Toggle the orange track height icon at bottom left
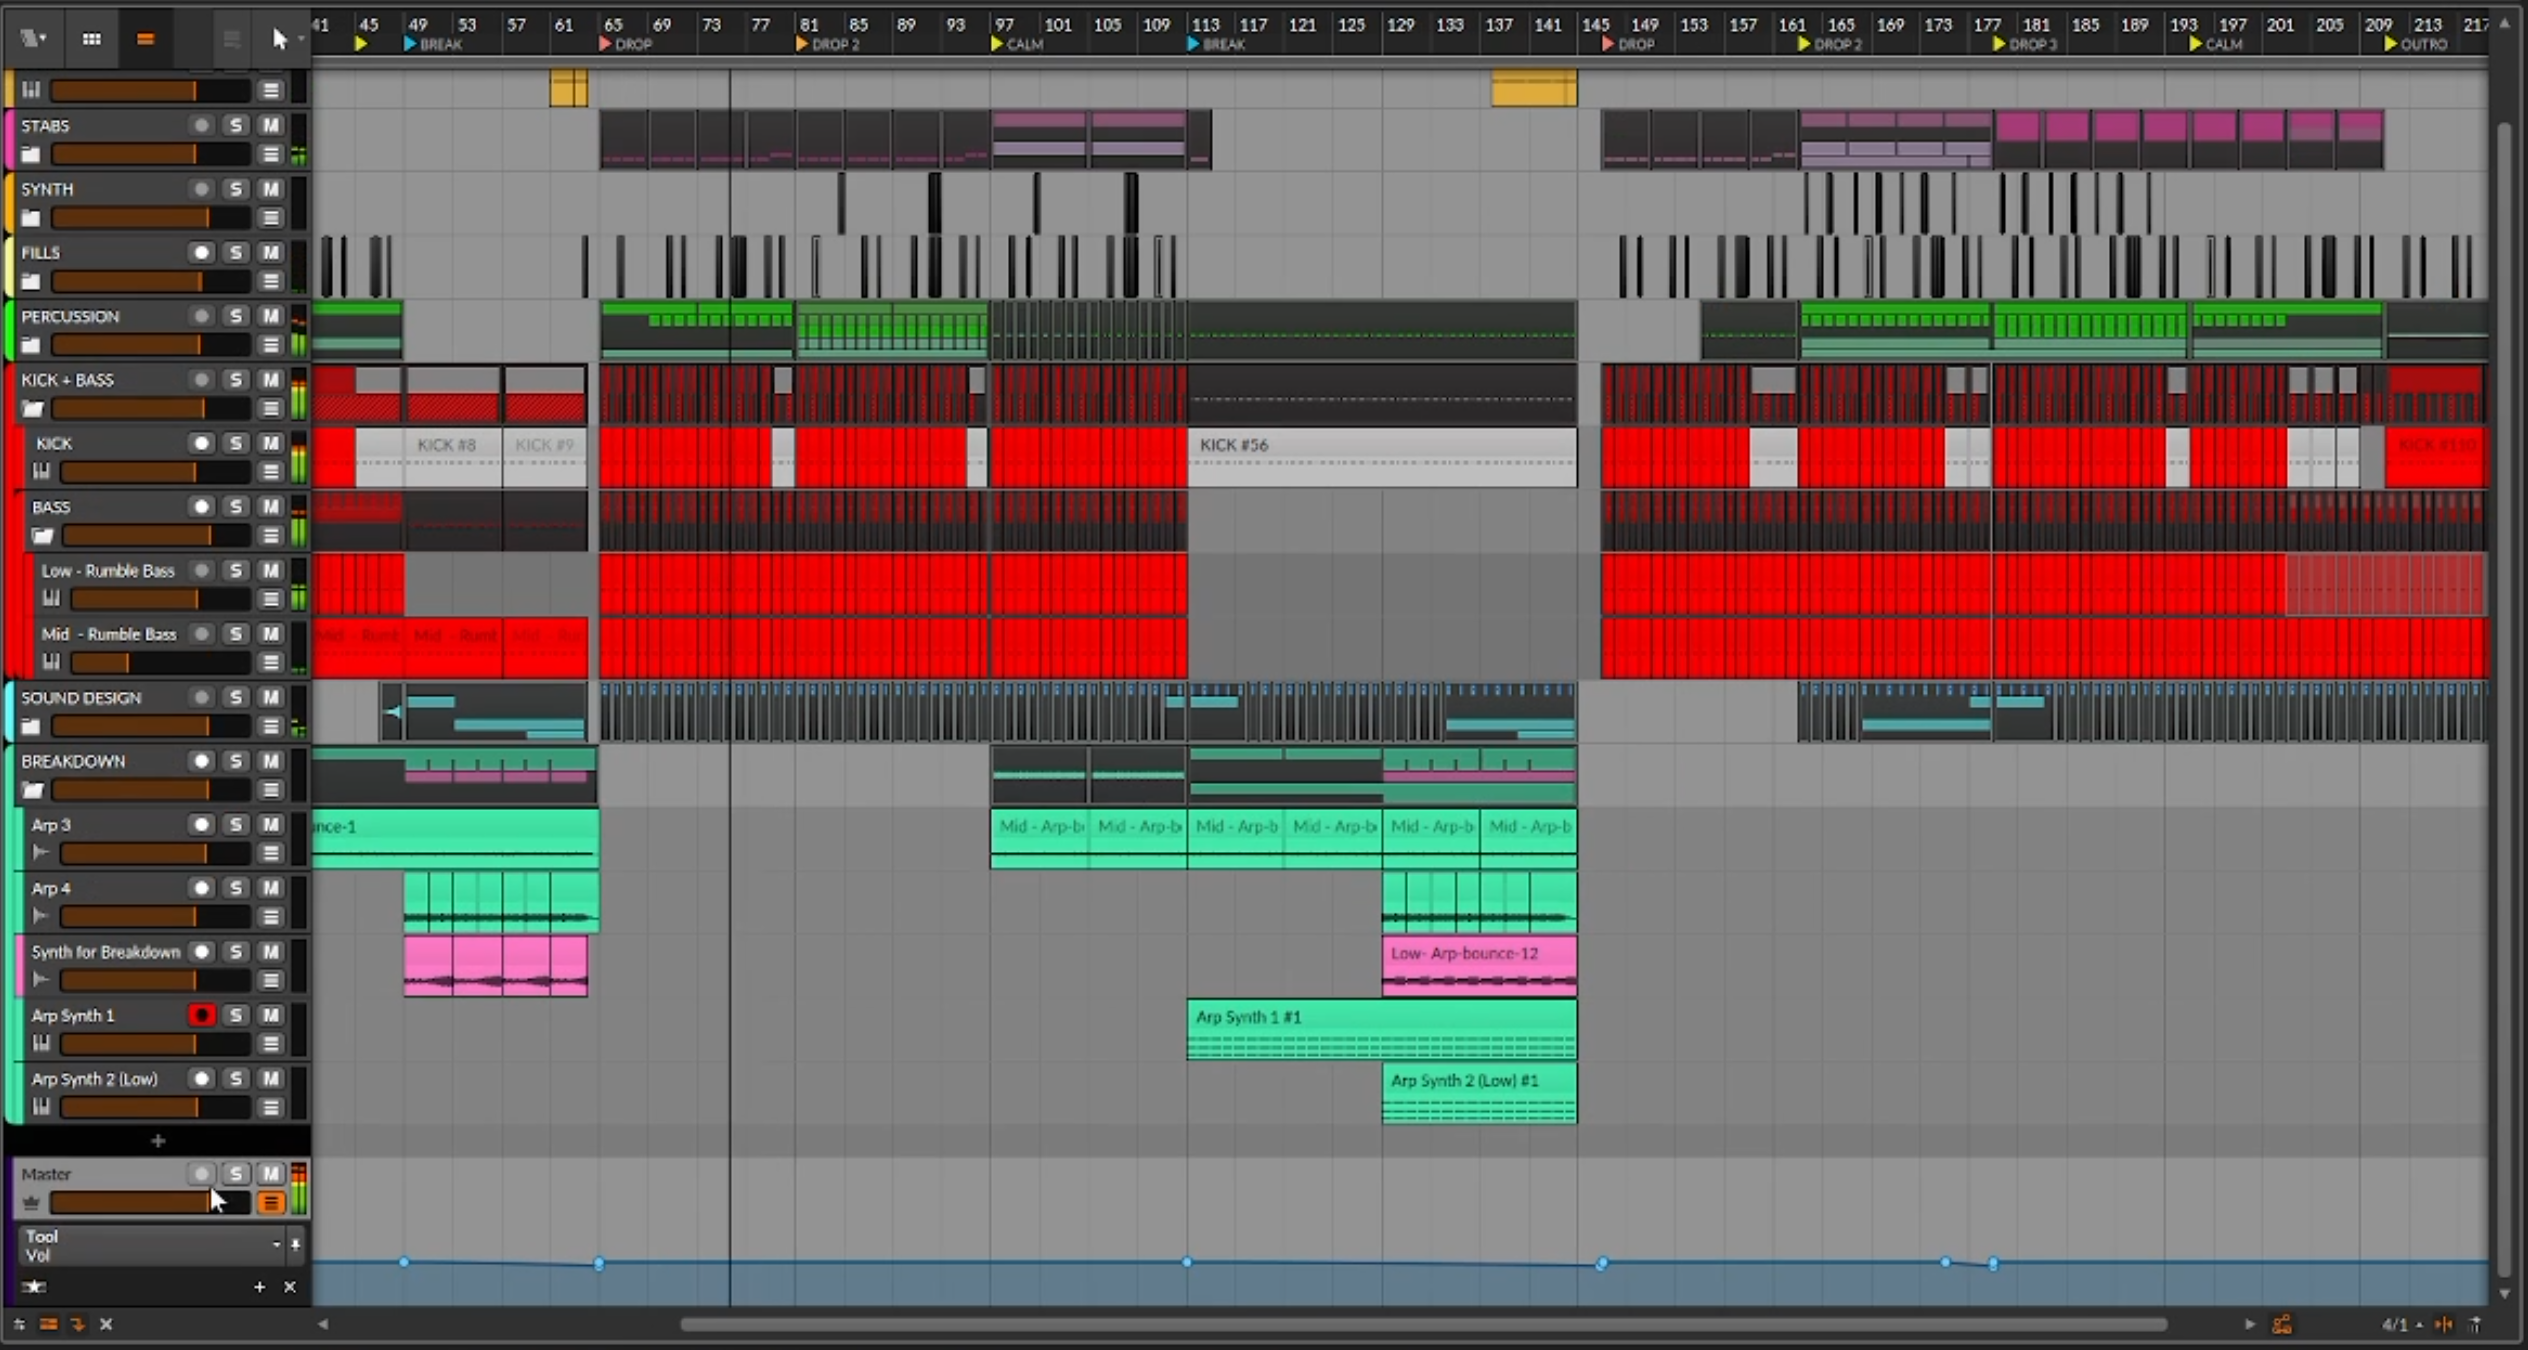This screenshot has height=1350, width=2528. pyautogui.click(x=48, y=1324)
